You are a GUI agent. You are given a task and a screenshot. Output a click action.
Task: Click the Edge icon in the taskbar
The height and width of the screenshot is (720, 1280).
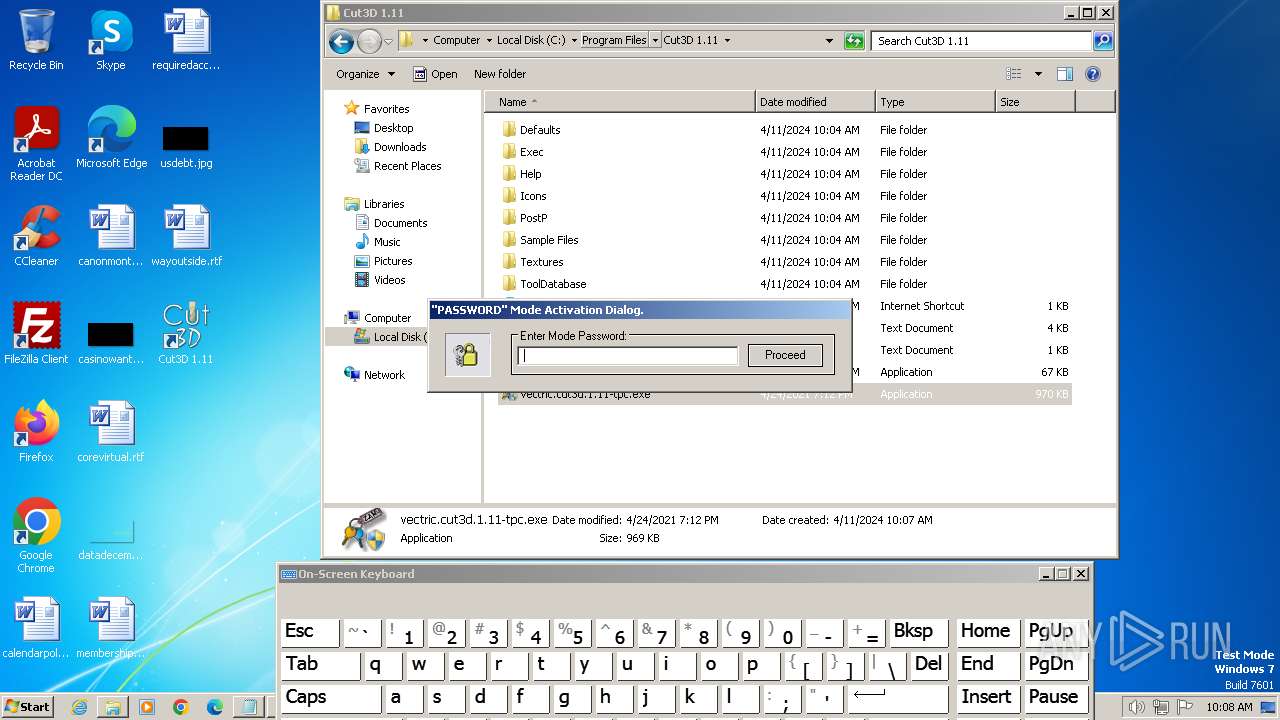pyautogui.click(x=215, y=707)
